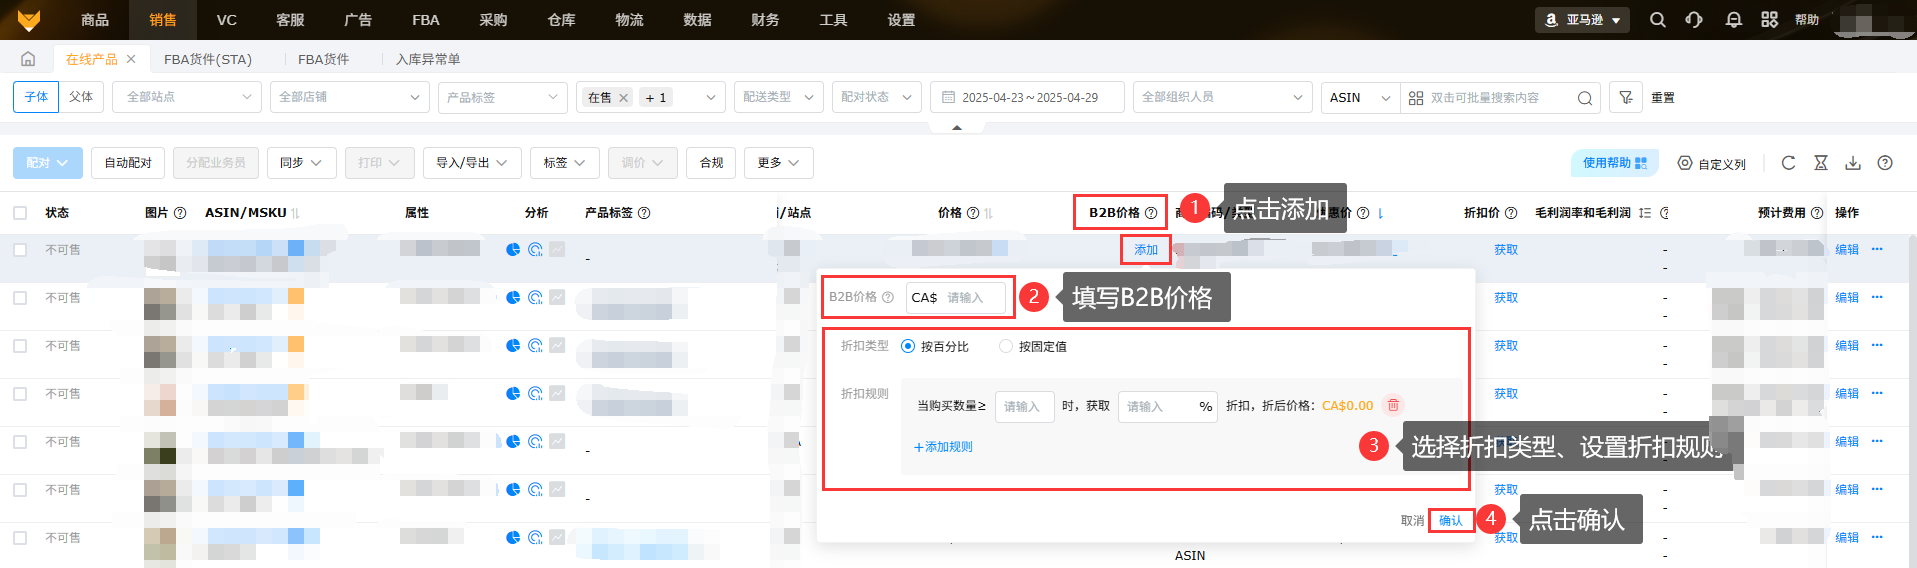
Task: Switch to FBA货件(STA) tab
Action: pyautogui.click(x=208, y=59)
